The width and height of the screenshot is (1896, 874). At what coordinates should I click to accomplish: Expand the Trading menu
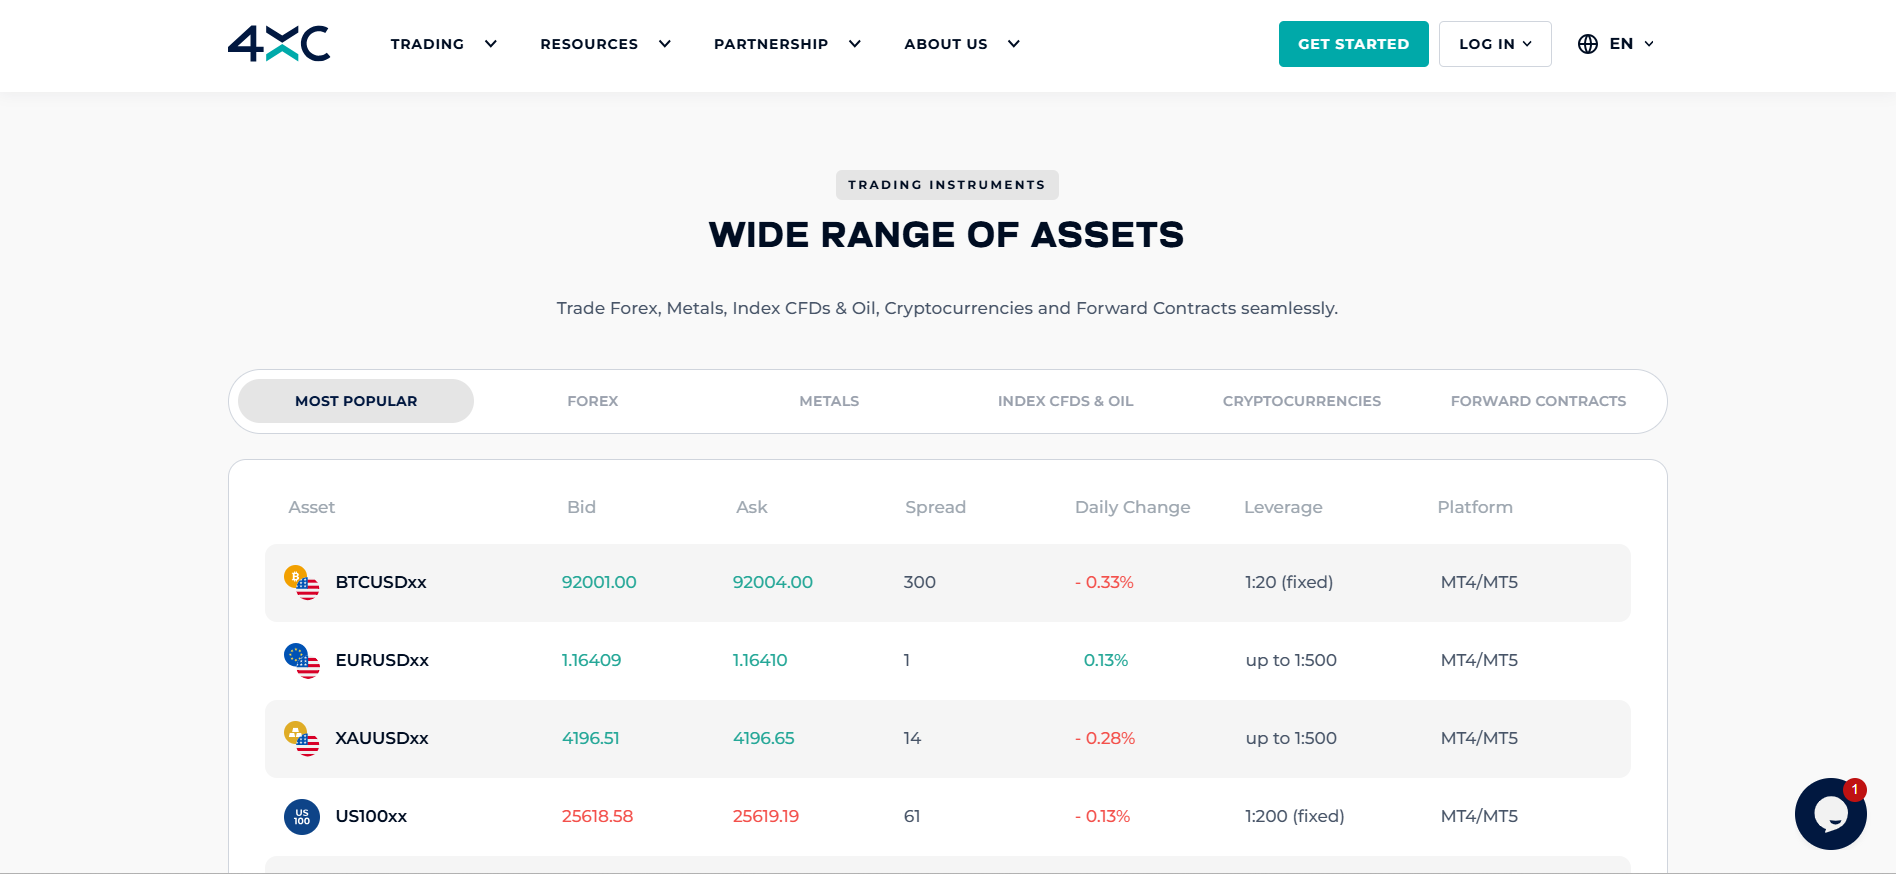coord(443,44)
